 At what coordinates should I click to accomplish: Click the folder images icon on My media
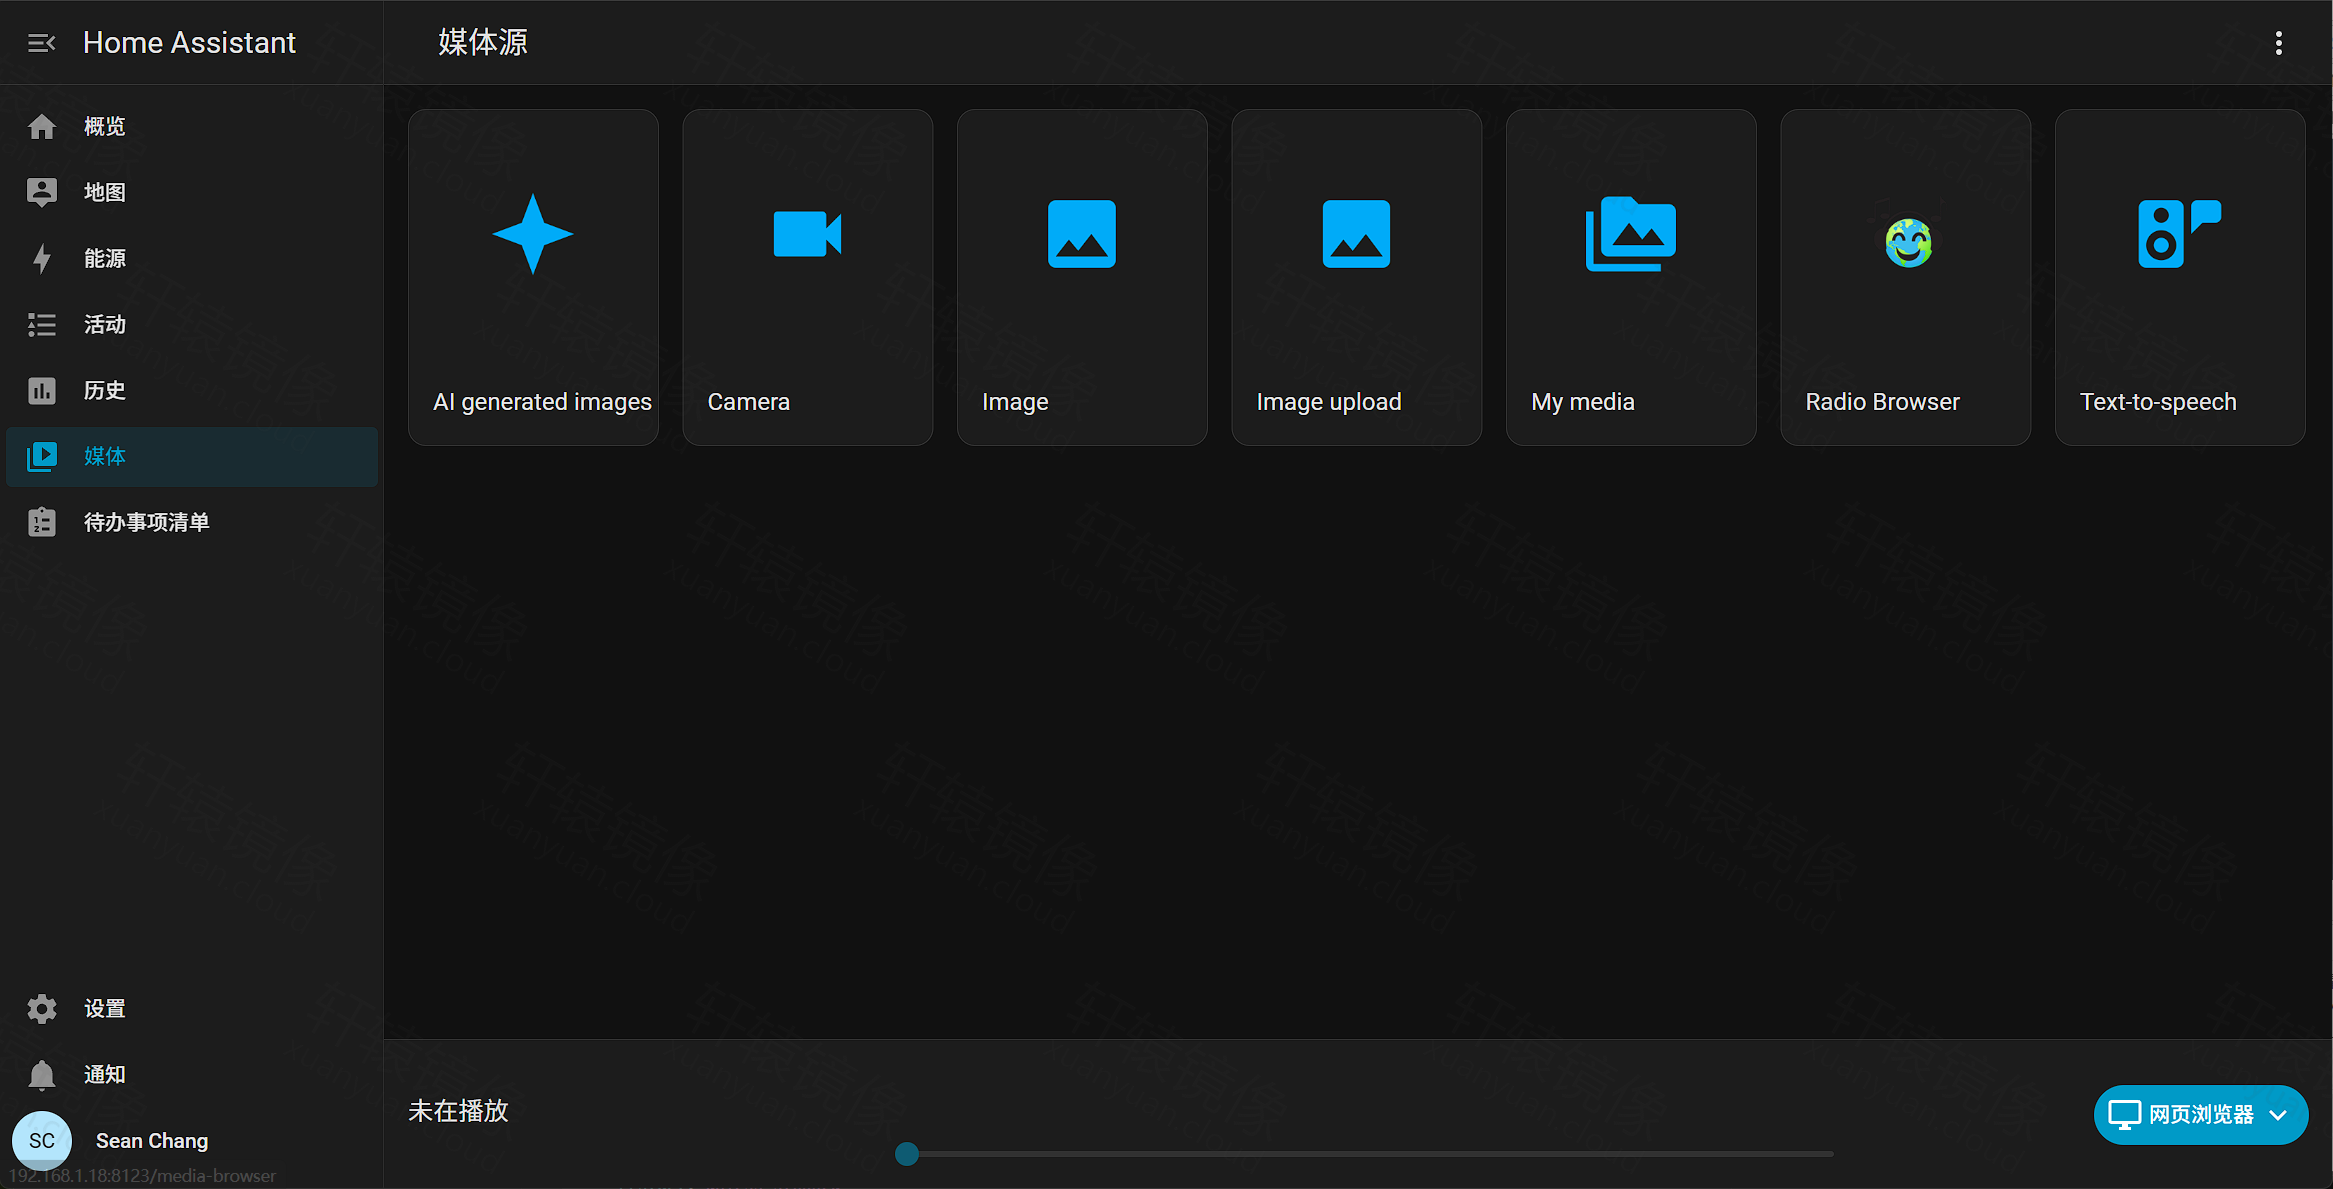[1631, 234]
